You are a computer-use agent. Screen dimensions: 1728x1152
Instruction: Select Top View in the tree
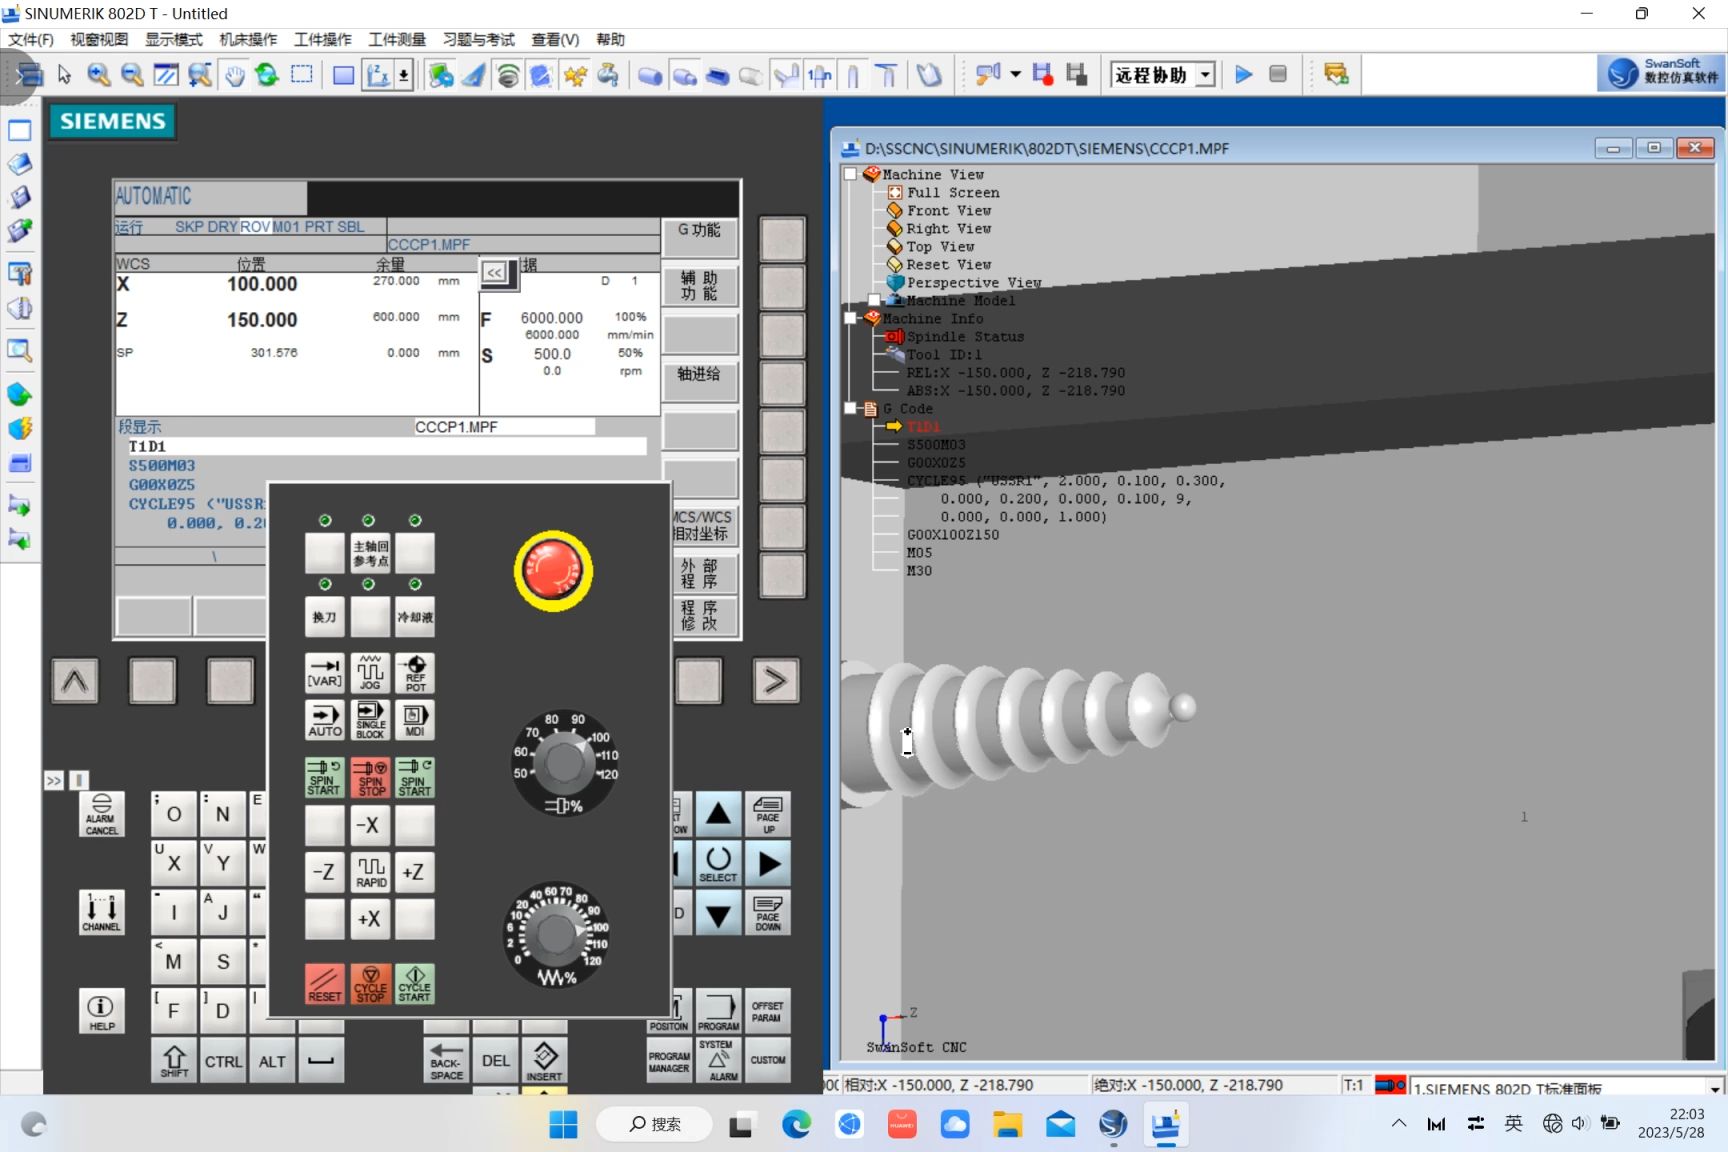(x=940, y=246)
